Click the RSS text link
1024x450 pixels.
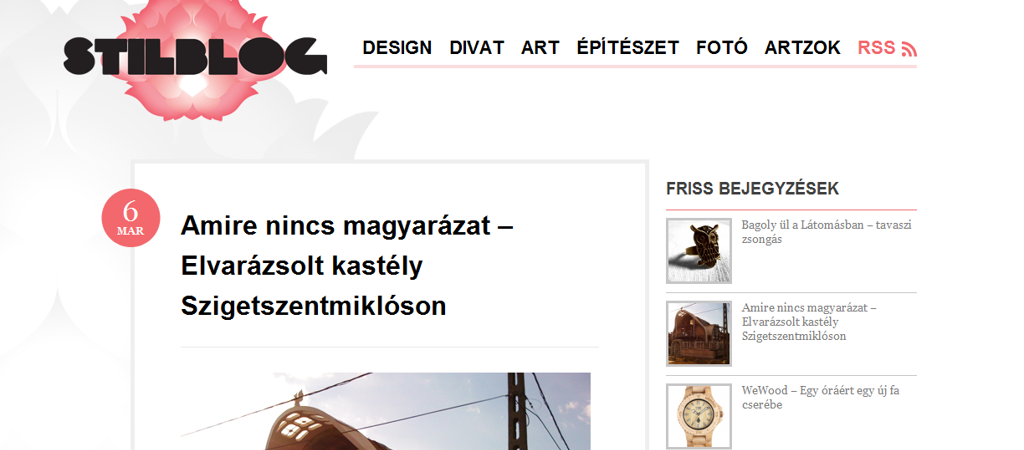(876, 48)
